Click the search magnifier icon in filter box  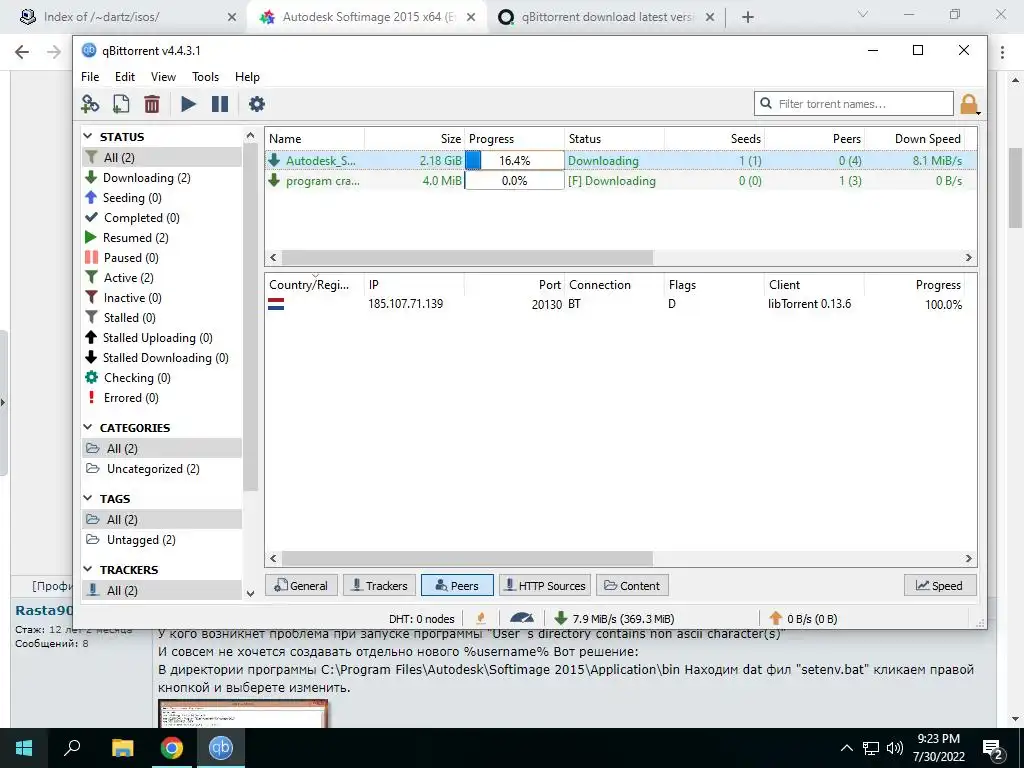[766, 103]
